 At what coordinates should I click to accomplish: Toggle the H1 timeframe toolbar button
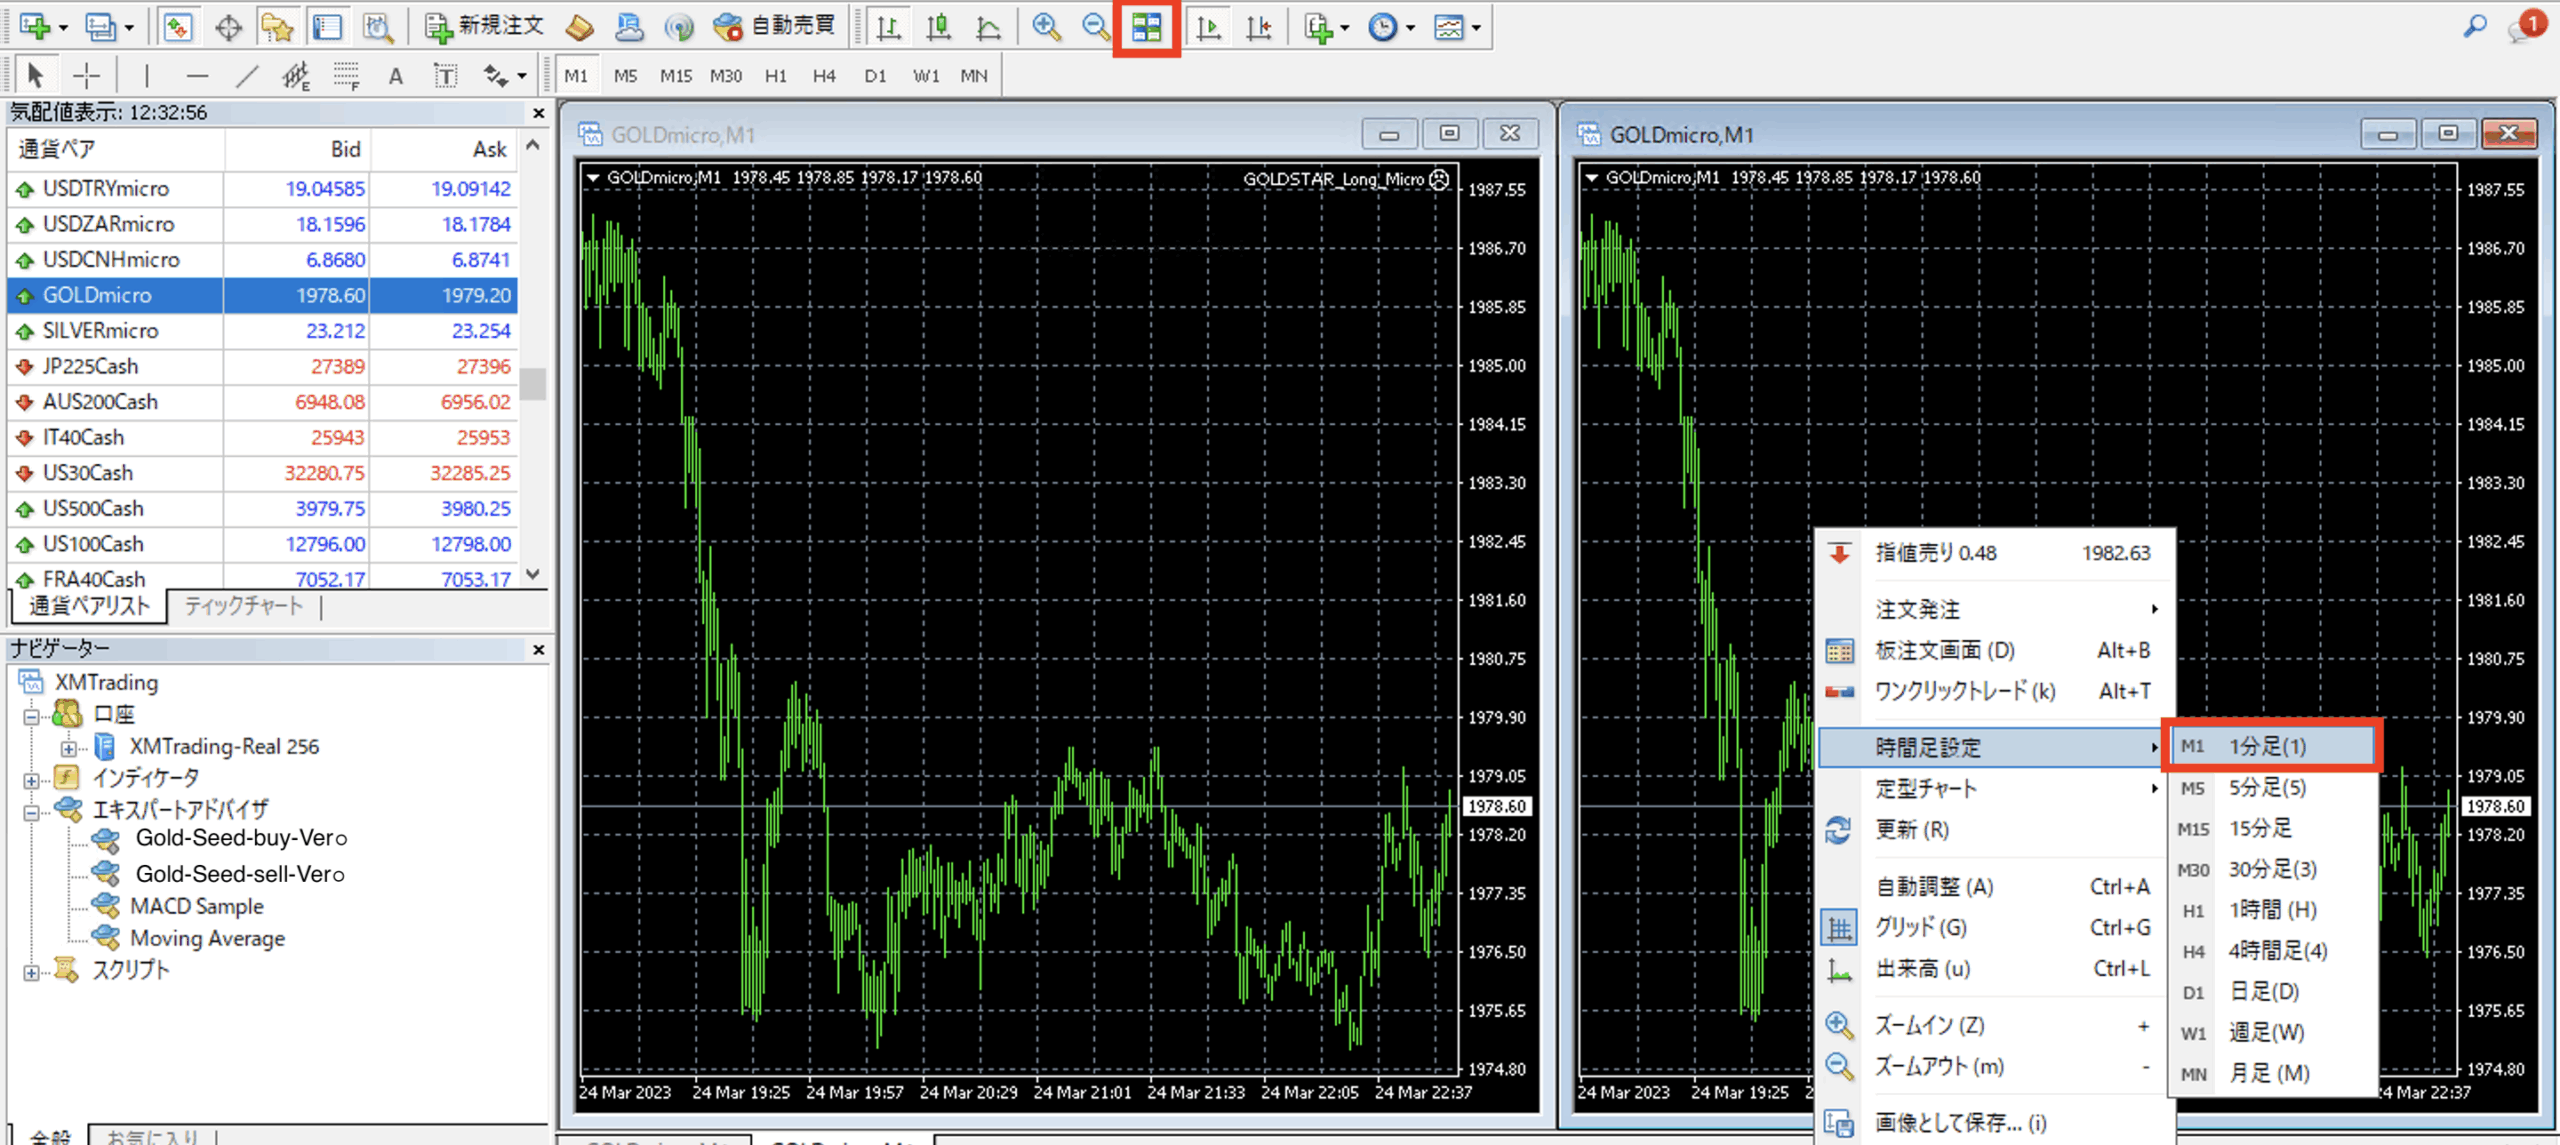[x=776, y=75]
